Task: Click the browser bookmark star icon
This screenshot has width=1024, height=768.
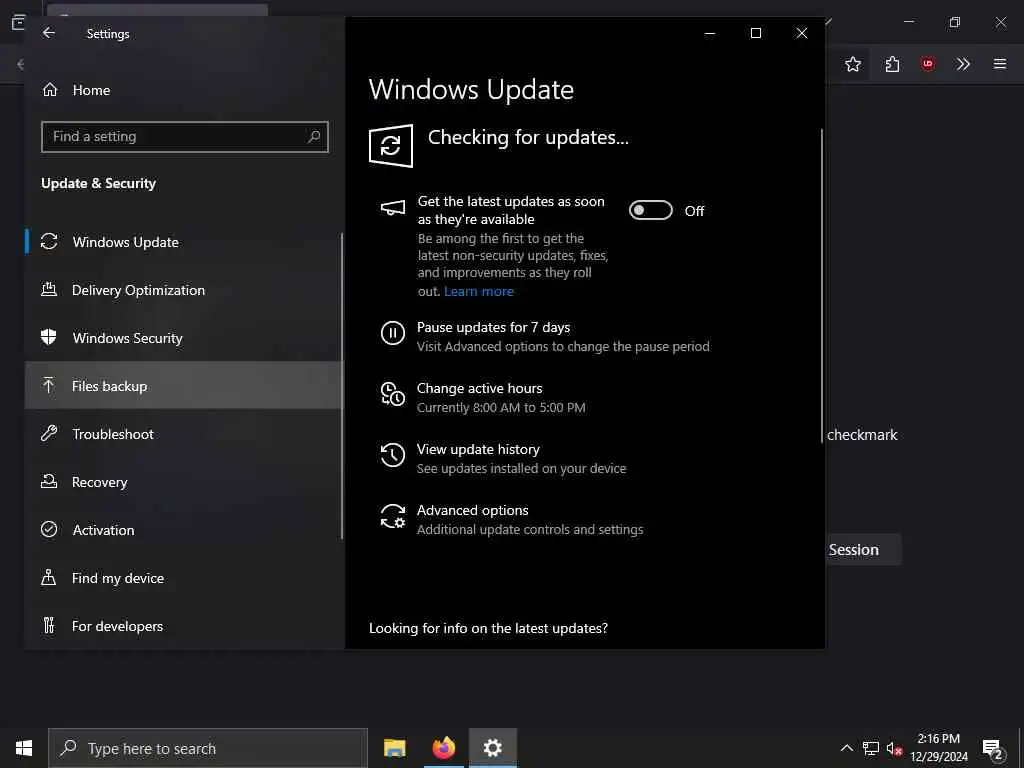Action: pyautogui.click(x=852, y=64)
